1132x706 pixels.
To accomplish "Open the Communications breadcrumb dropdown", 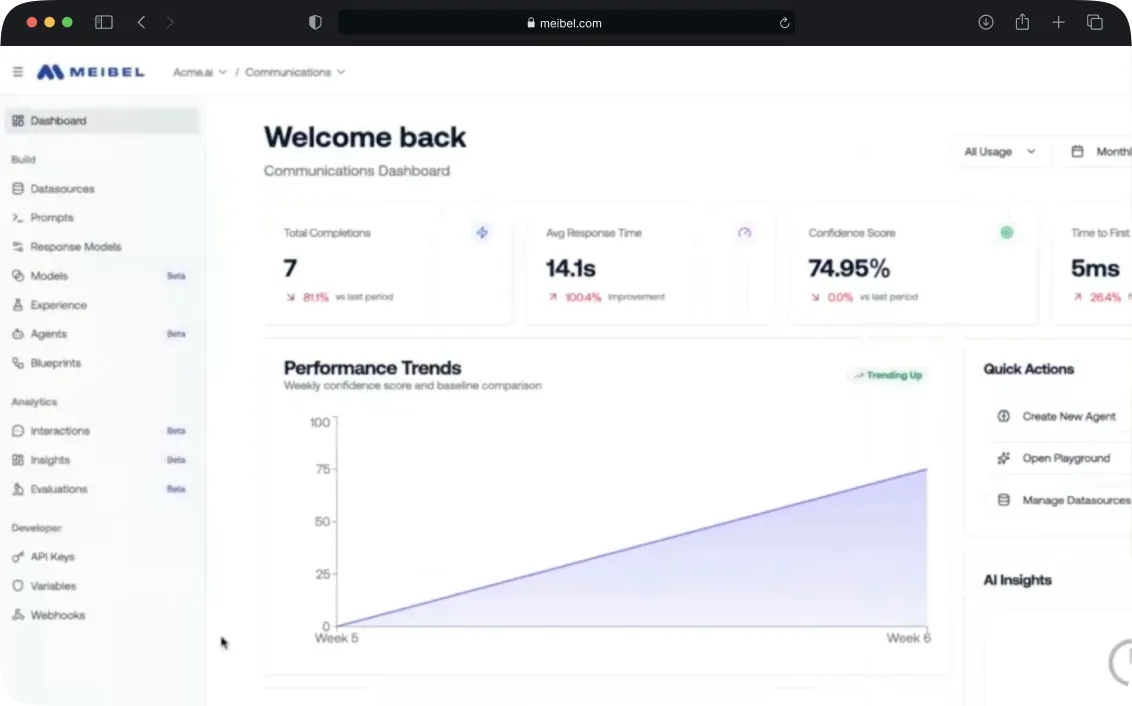I will [294, 71].
